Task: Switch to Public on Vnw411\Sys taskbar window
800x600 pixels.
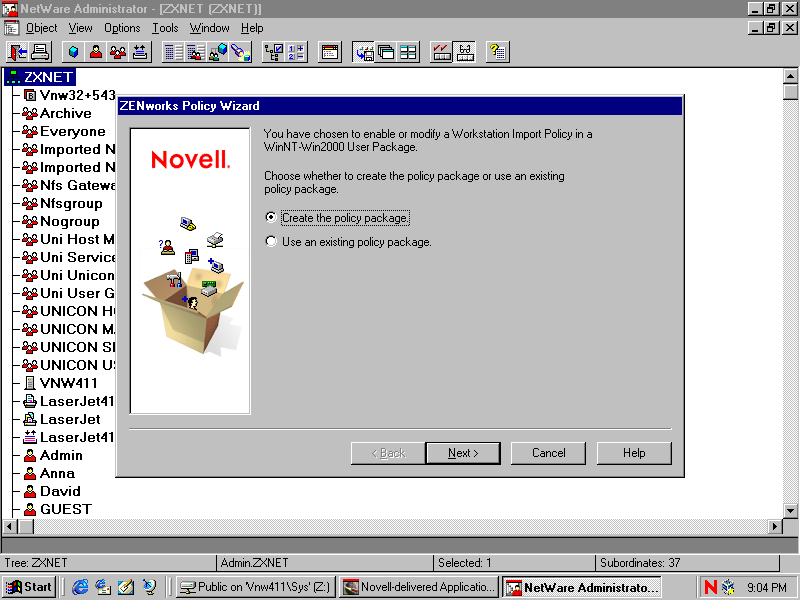Action: pos(256,587)
